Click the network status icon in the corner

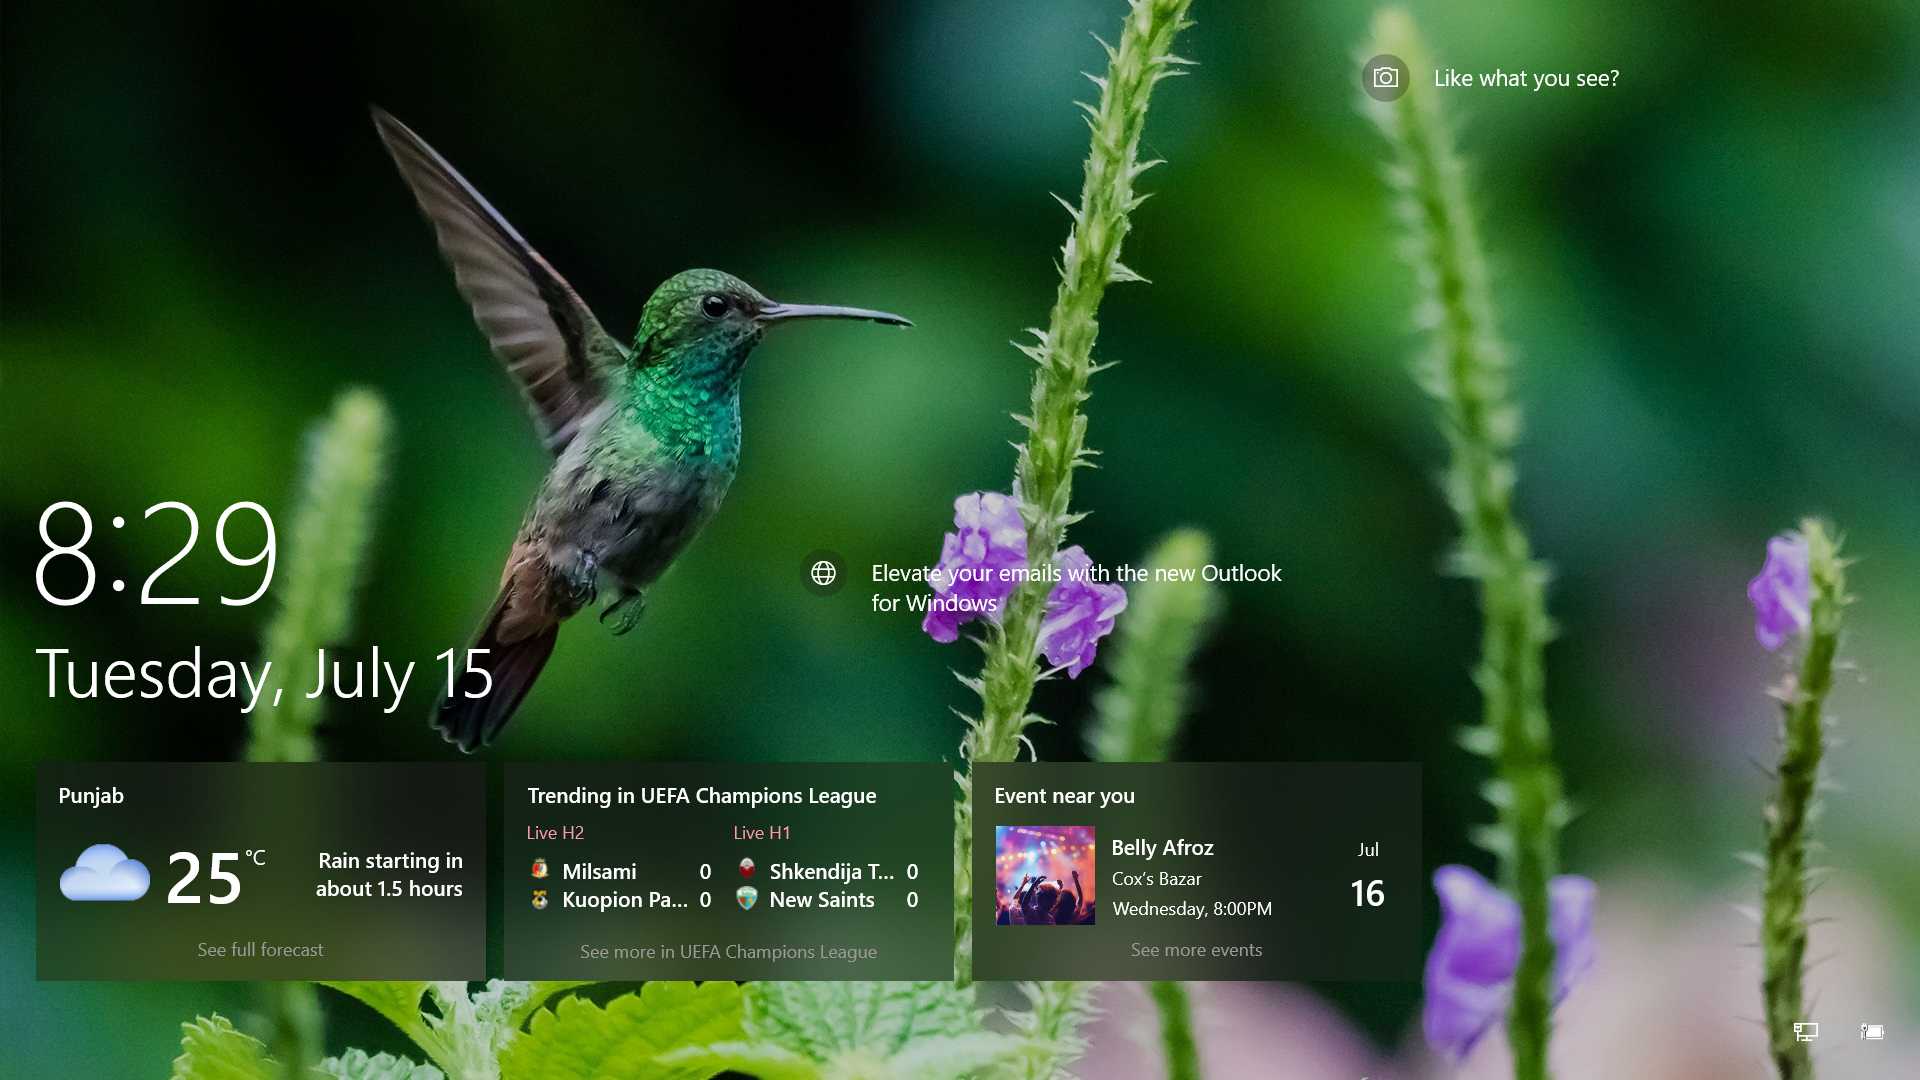pos(1805,1031)
